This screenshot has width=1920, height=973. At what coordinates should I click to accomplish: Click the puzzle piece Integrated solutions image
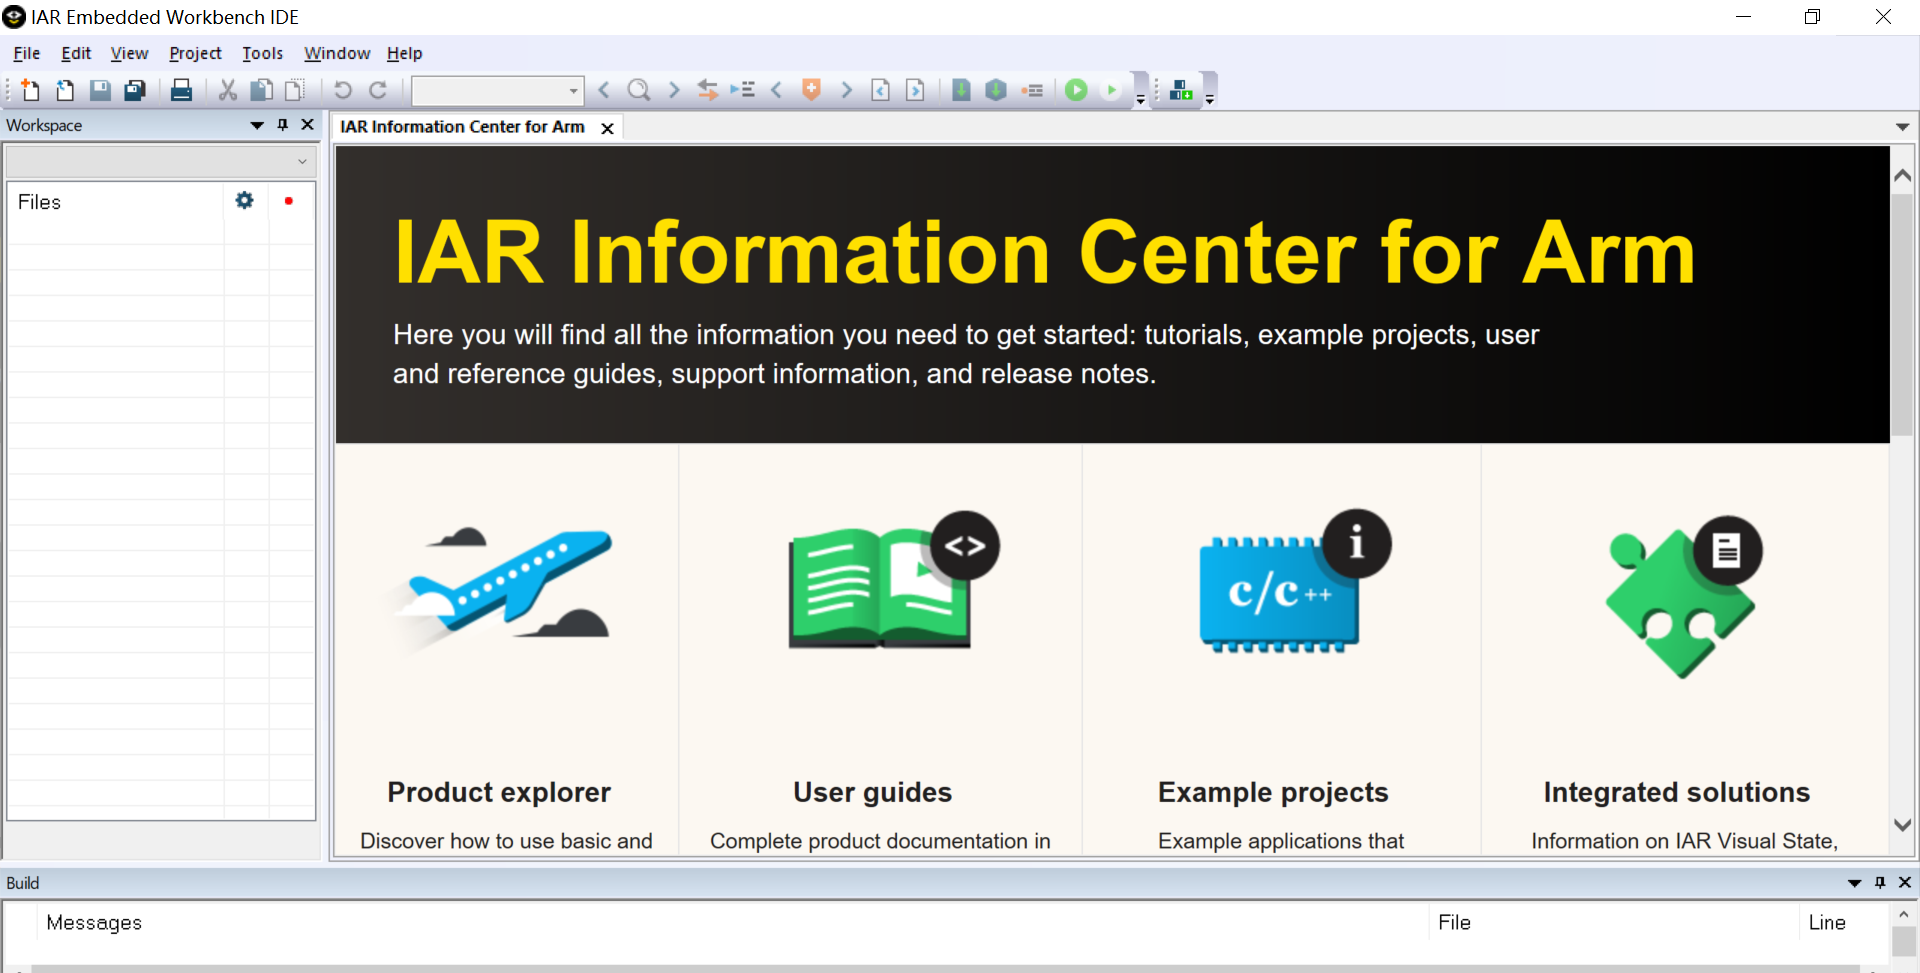tap(1683, 597)
